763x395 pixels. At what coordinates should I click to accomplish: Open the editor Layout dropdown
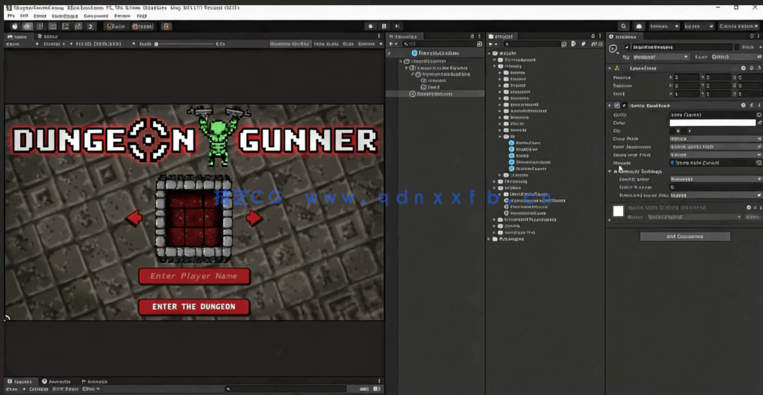(738, 26)
